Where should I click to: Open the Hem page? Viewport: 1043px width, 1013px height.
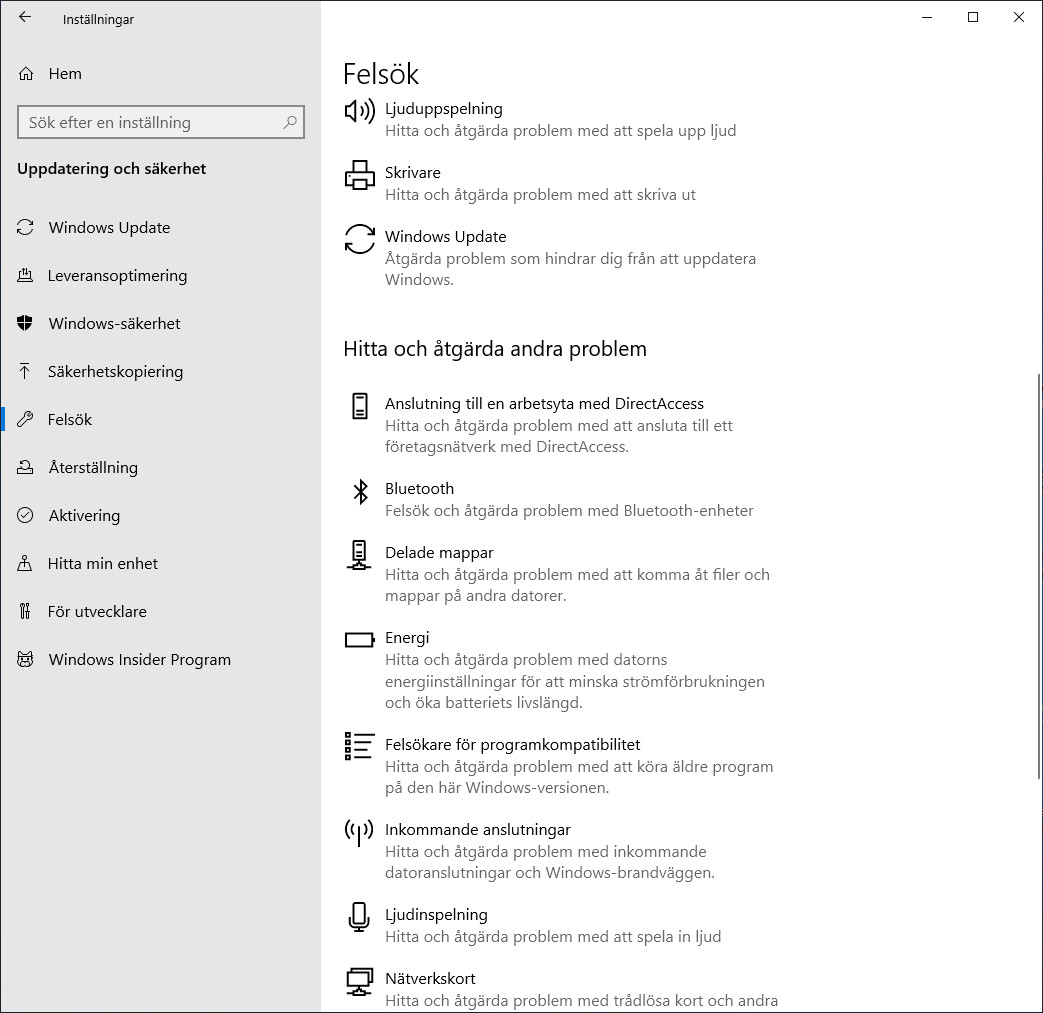click(x=65, y=73)
